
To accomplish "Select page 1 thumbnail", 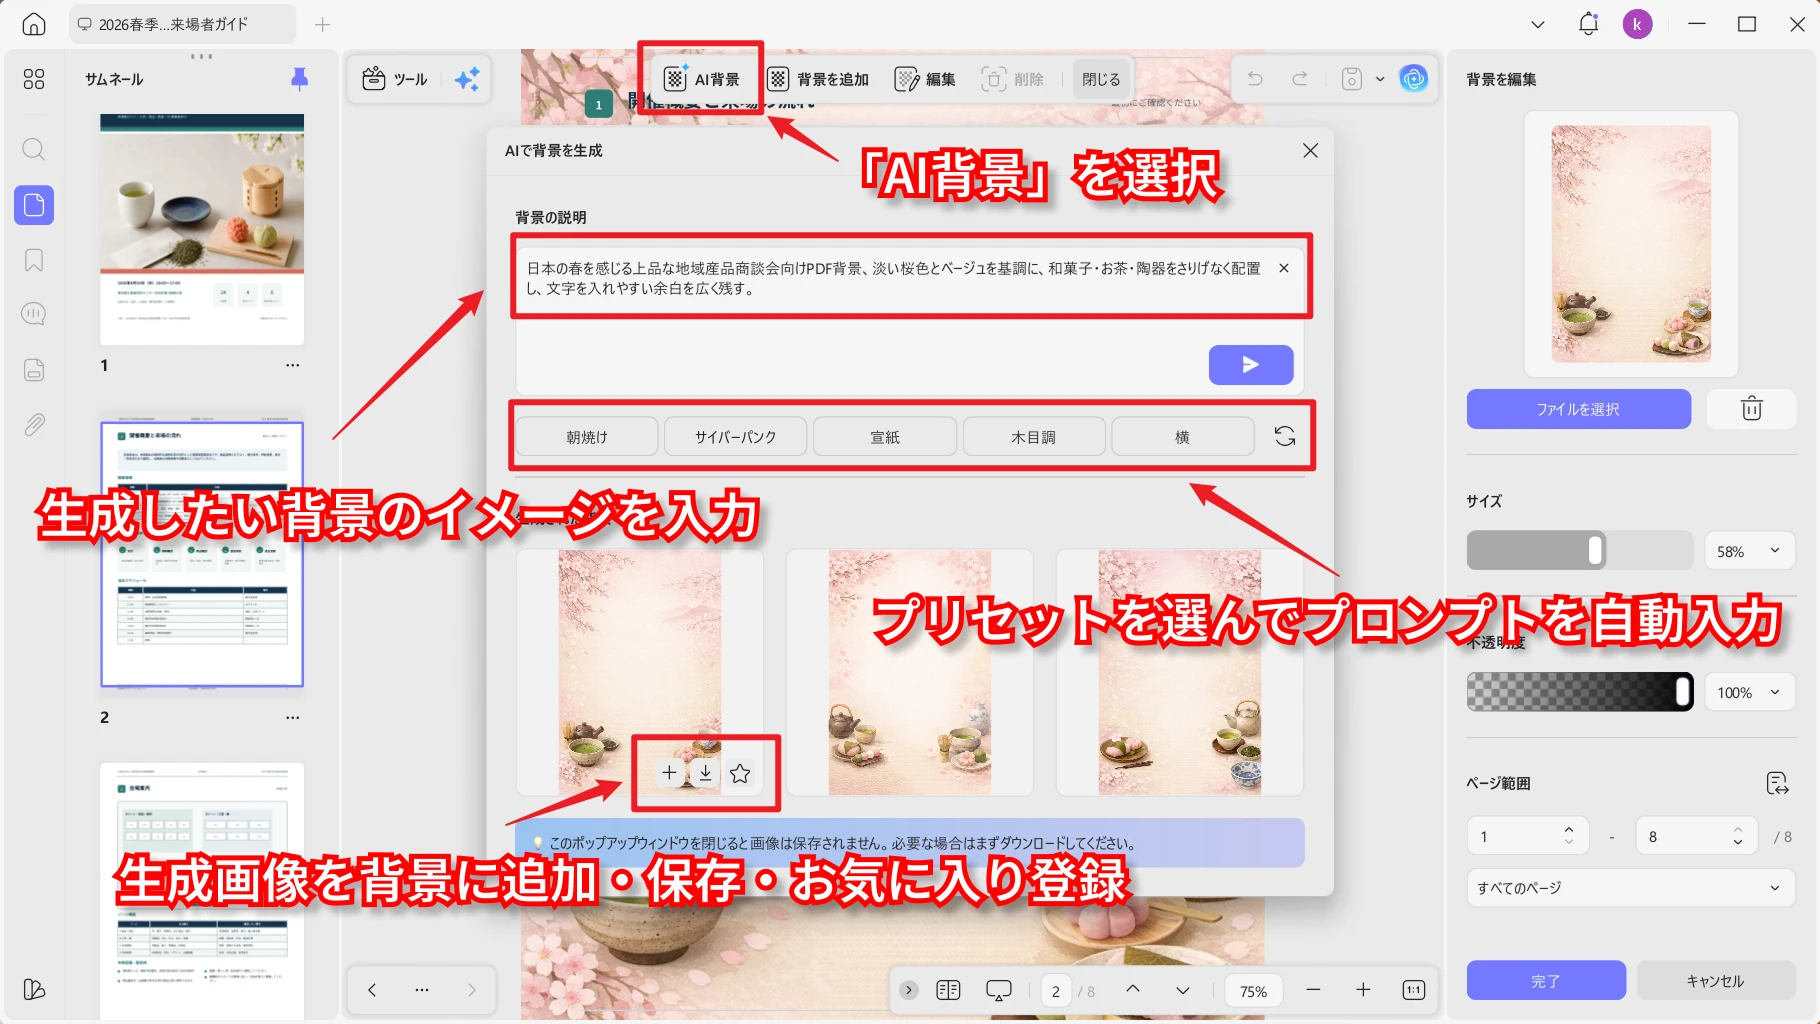I will click(x=202, y=229).
